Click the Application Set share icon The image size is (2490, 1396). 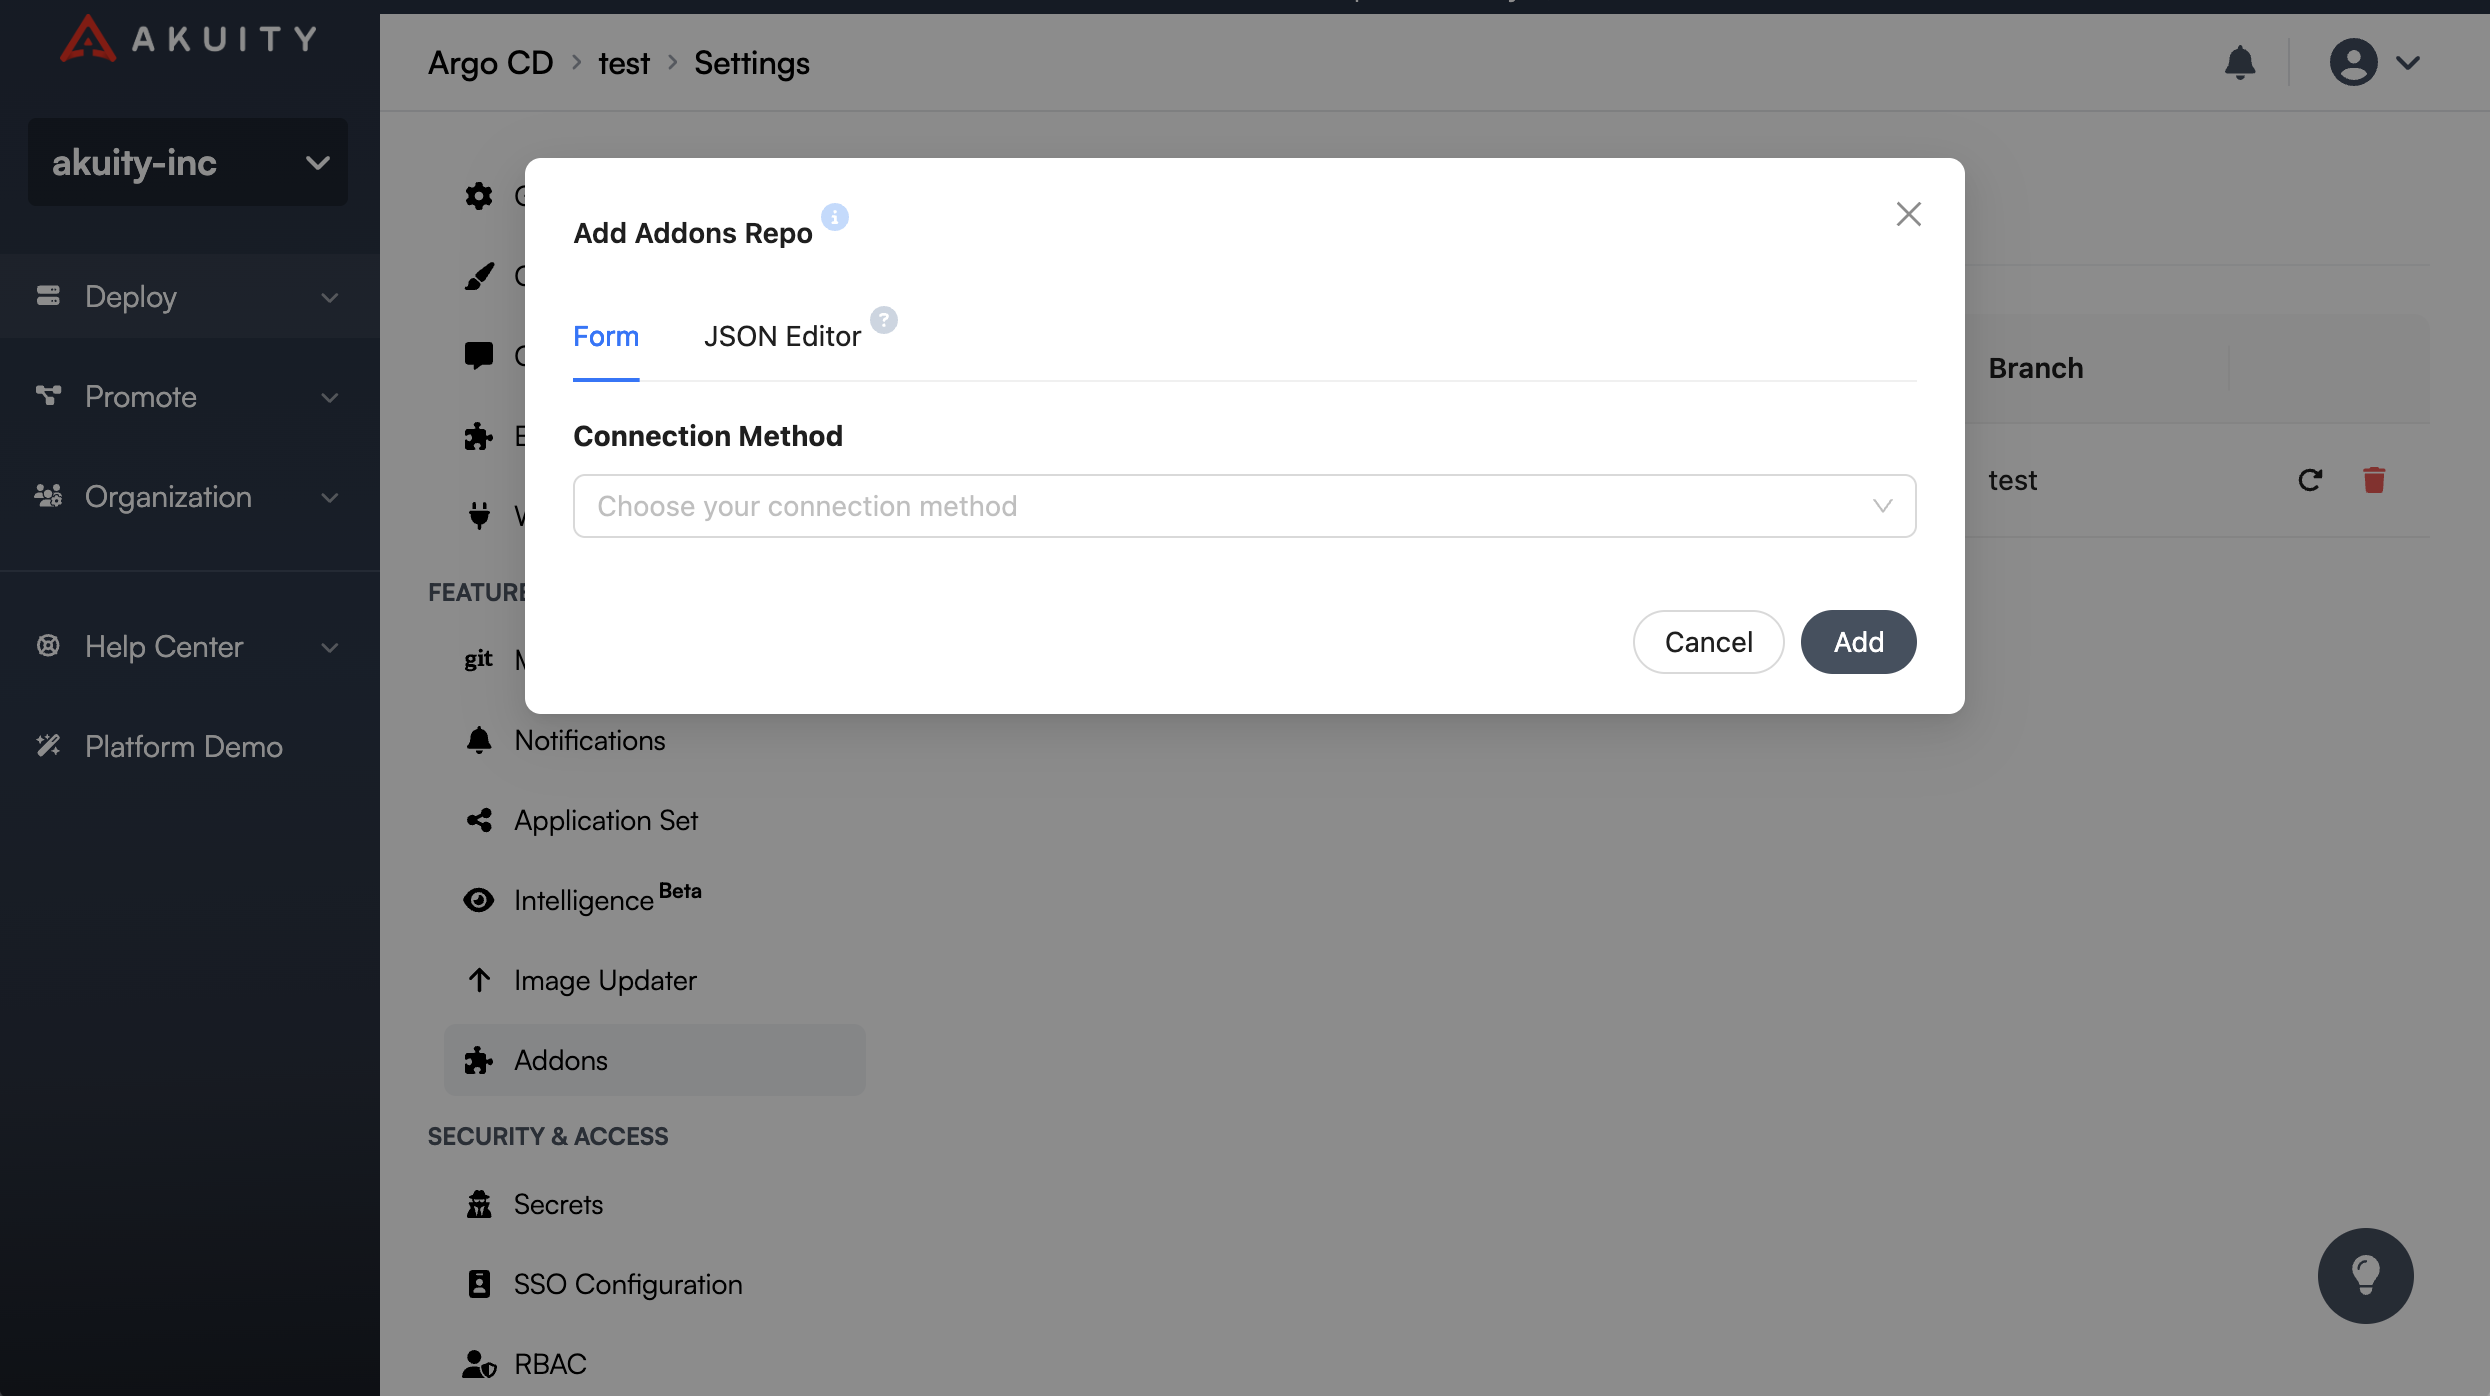[x=479, y=820]
